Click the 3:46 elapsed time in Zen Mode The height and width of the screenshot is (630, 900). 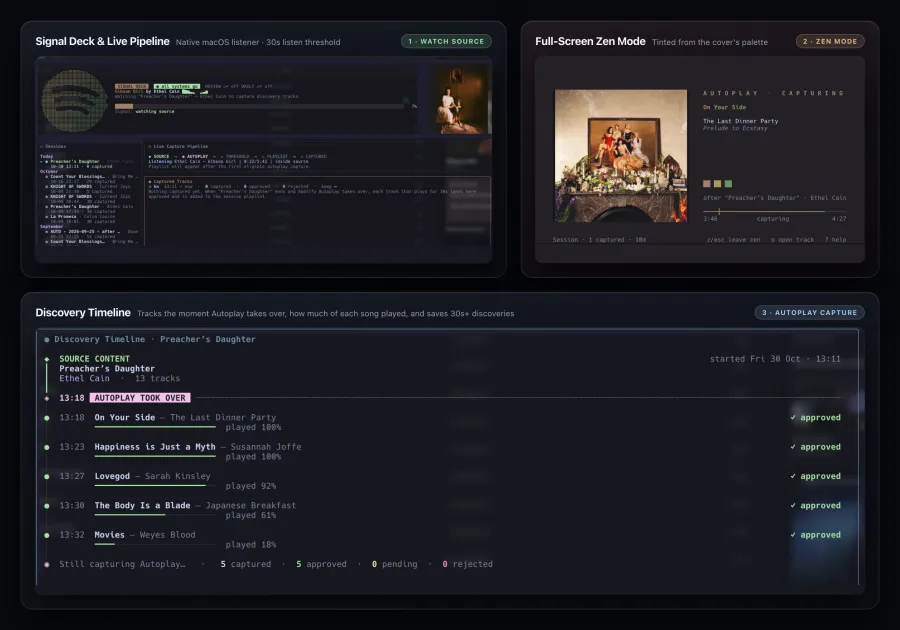coord(710,219)
